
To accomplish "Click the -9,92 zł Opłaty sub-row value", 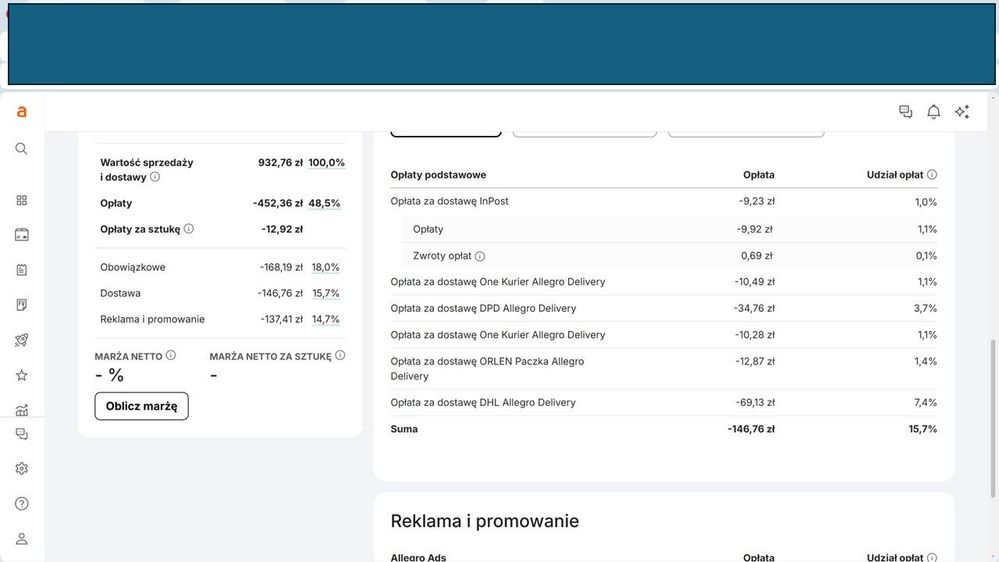I will pyautogui.click(x=754, y=229).
